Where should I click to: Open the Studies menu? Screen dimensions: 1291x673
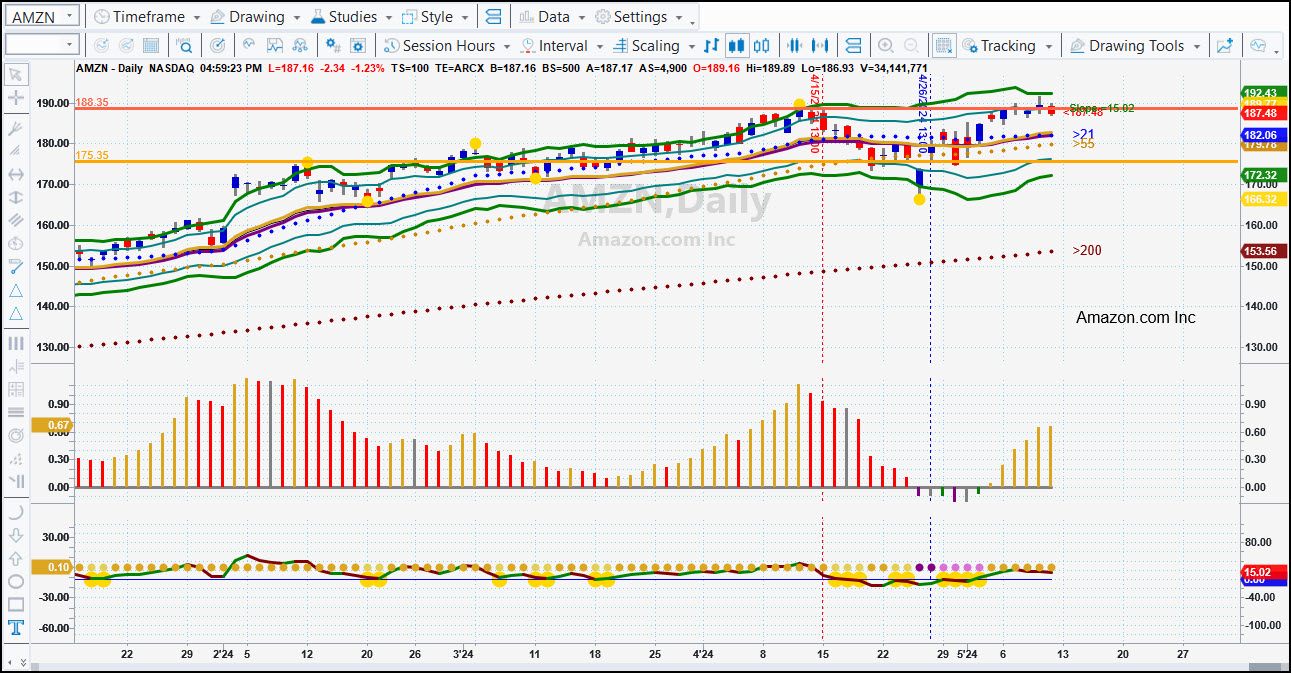tap(344, 17)
